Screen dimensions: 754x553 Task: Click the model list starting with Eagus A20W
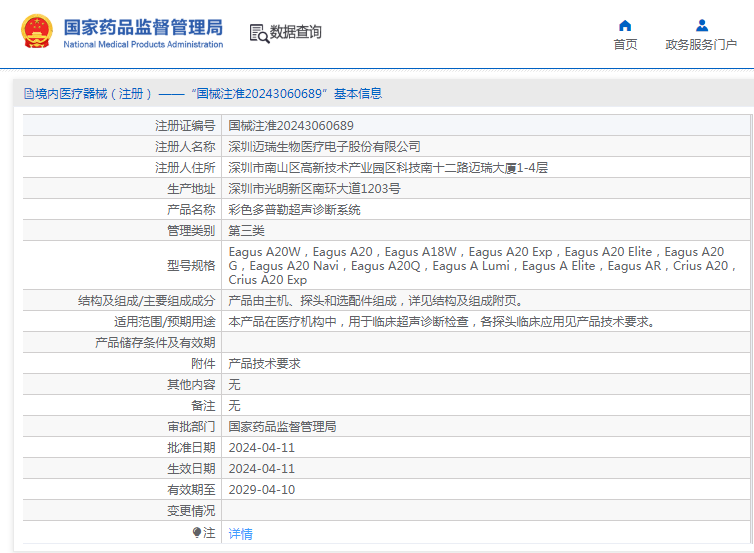pos(482,265)
